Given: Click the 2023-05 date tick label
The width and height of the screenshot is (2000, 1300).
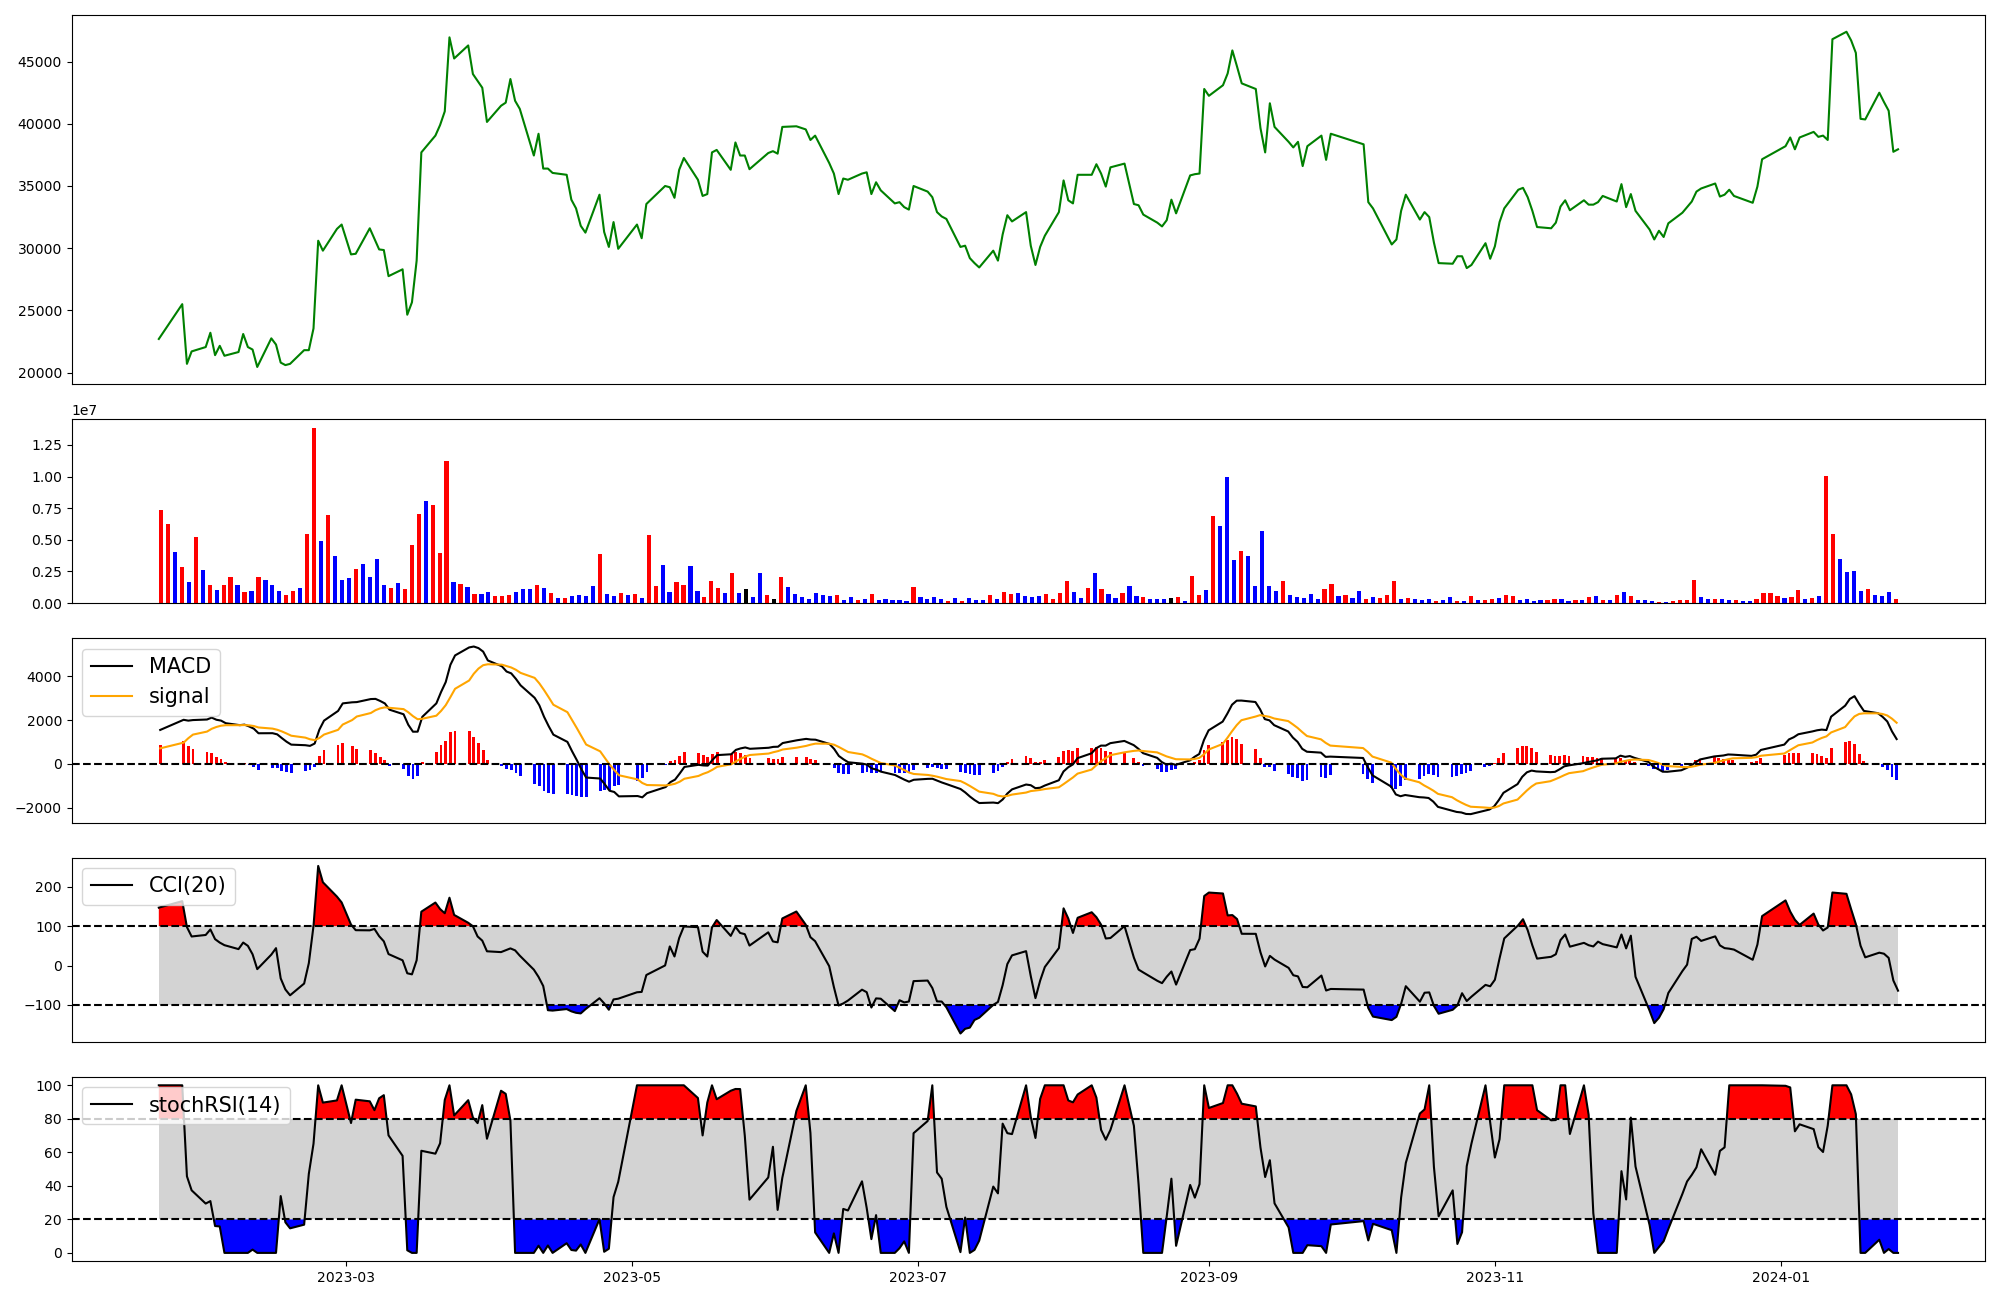Looking at the screenshot, I should coord(632,1277).
